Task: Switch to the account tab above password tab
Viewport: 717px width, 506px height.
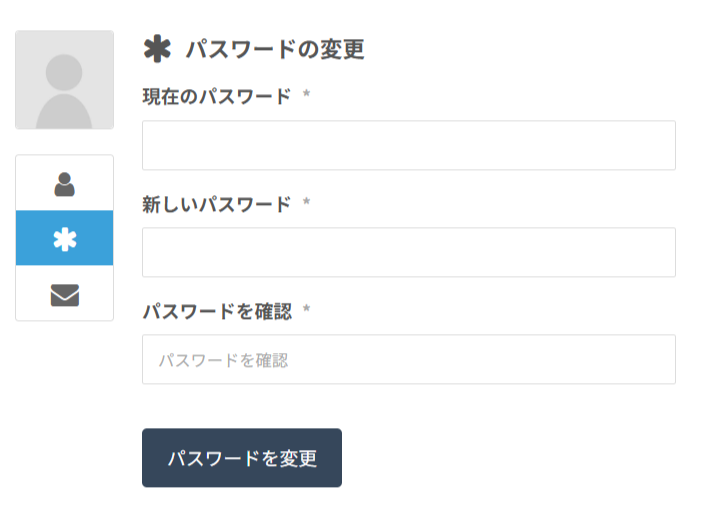Action: coord(64,184)
